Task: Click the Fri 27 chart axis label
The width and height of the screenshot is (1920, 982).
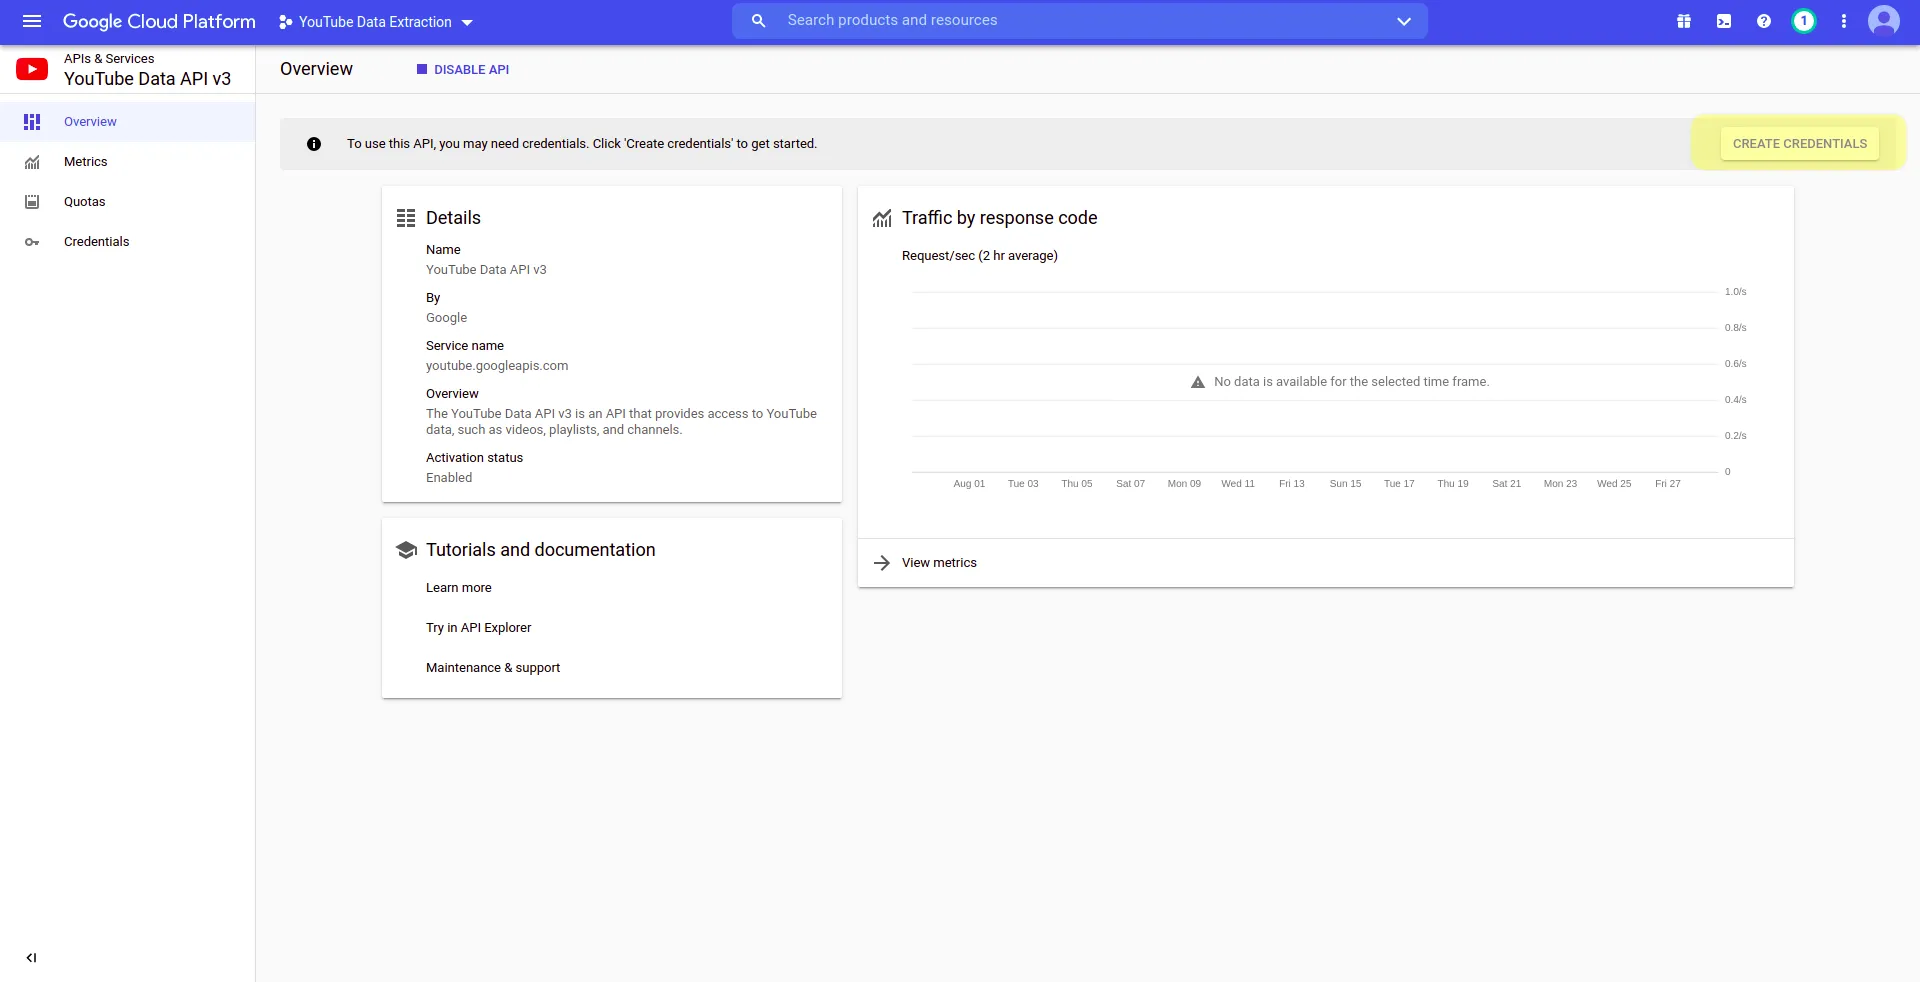Action: (1668, 484)
